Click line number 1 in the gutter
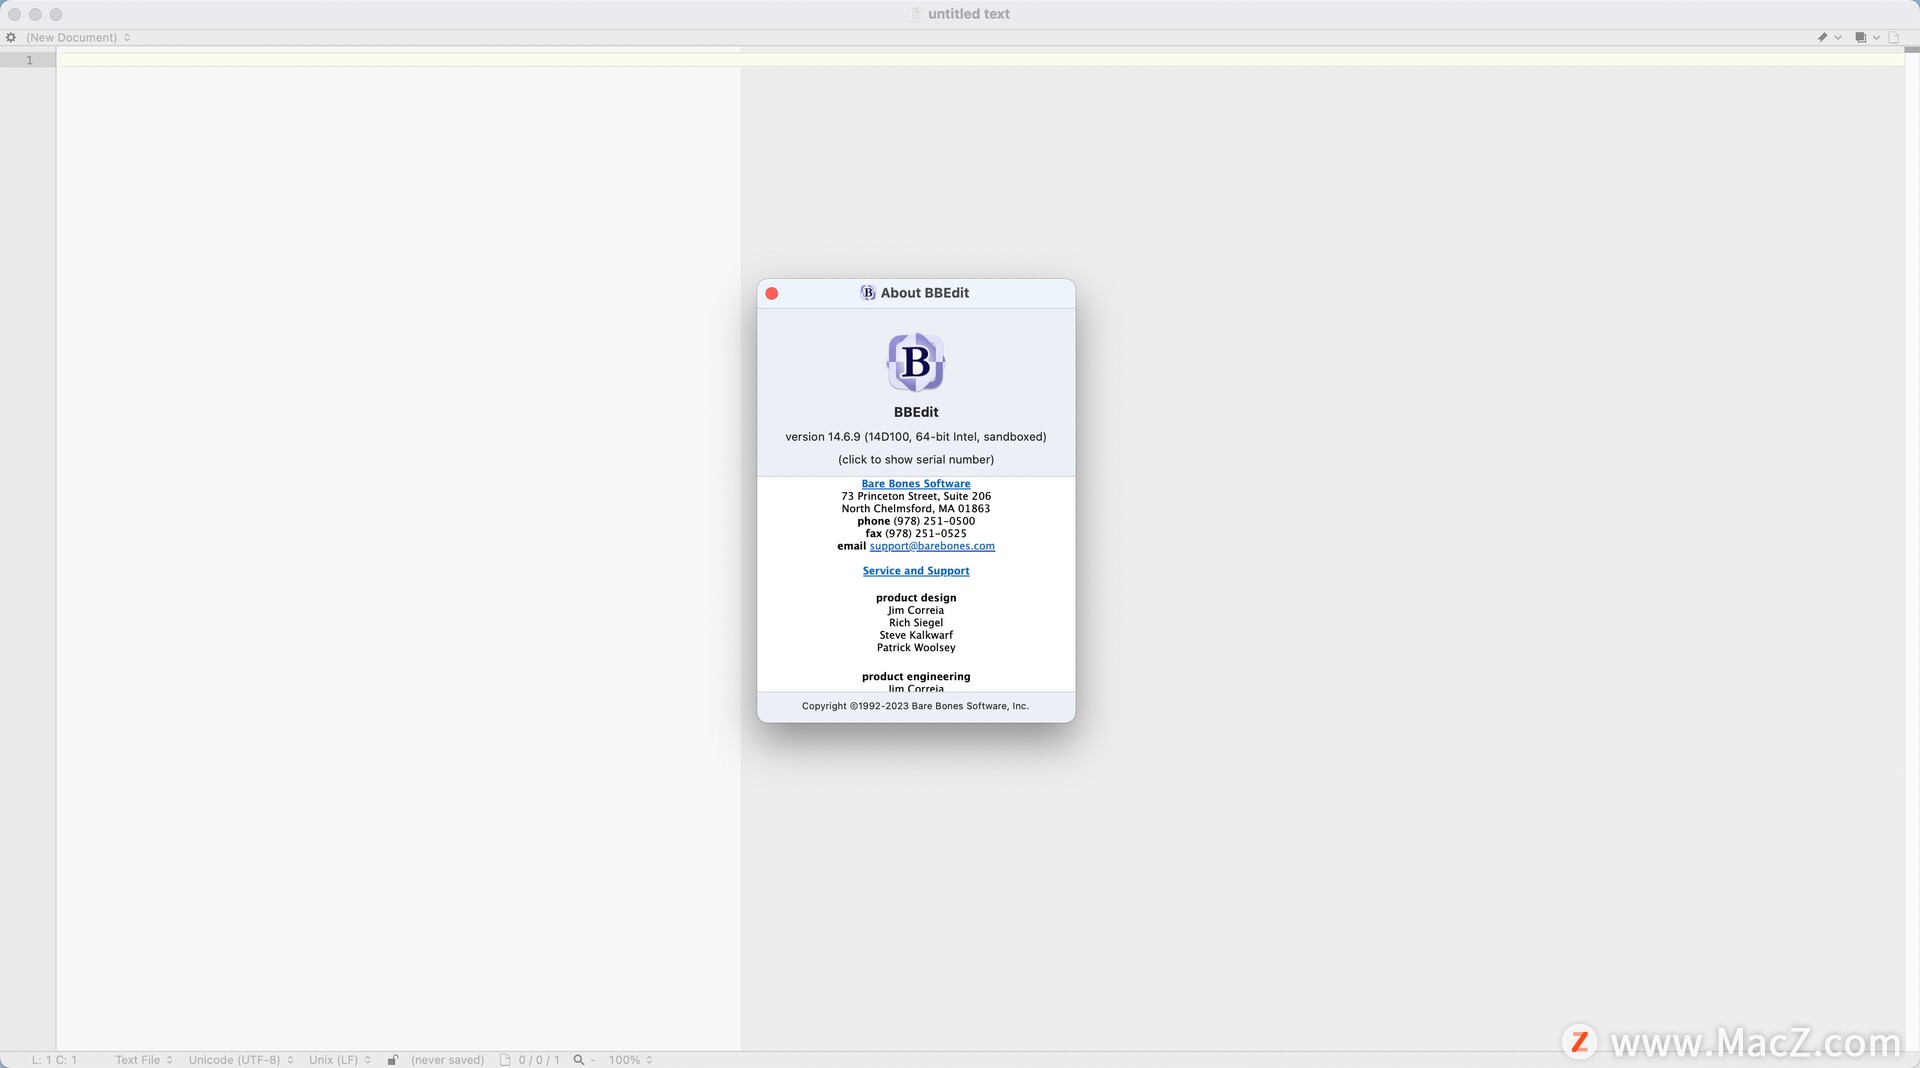This screenshot has width=1920, height=1068. coord(30,60)
